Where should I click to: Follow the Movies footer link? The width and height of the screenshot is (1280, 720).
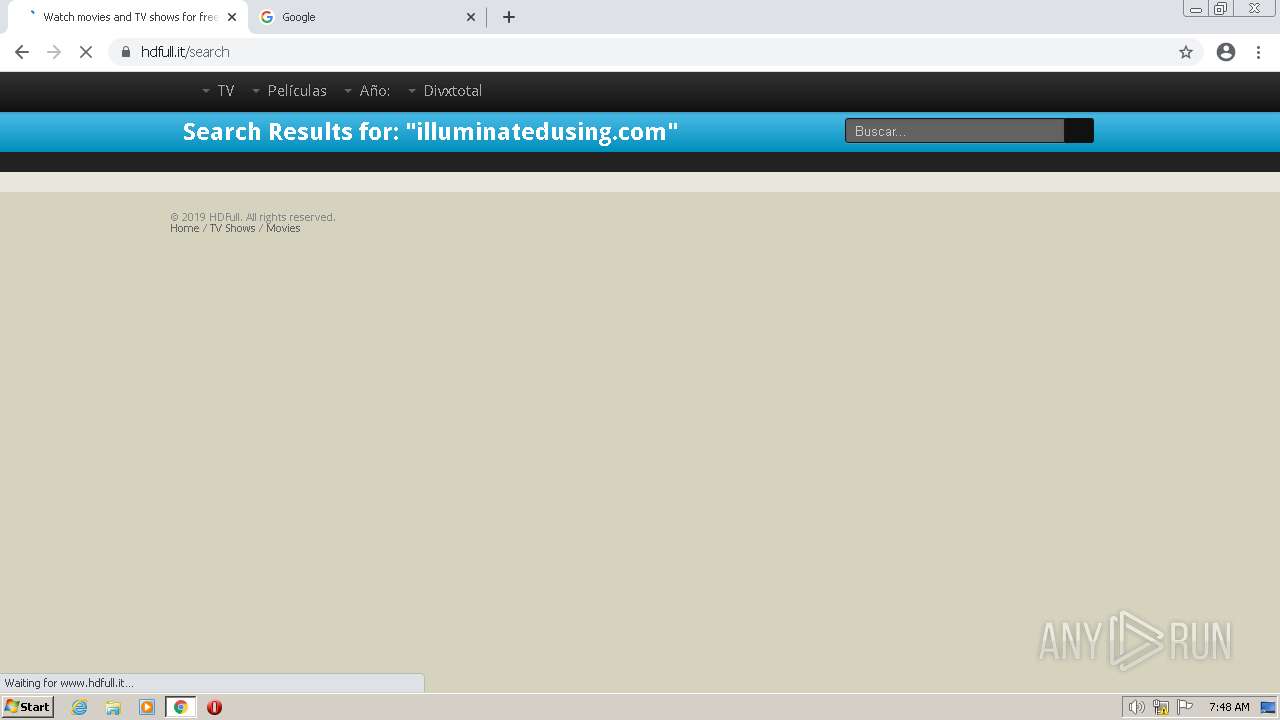coord(283,228)
